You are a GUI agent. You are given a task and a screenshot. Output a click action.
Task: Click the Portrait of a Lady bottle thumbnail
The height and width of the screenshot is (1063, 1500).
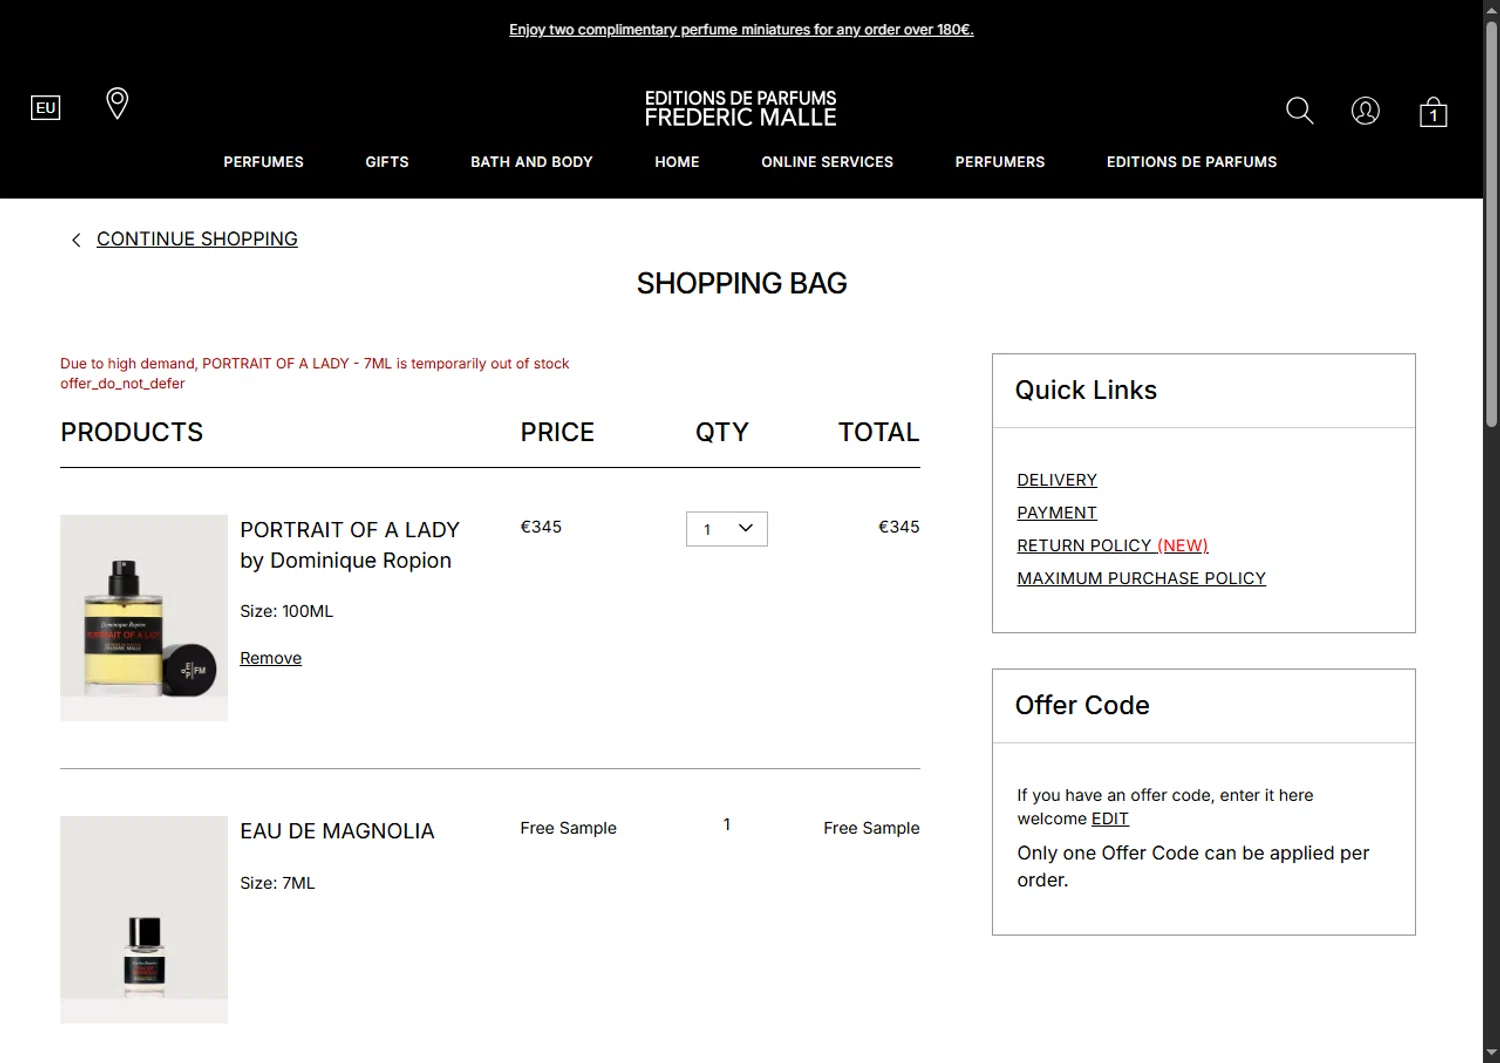pos(144,618)
